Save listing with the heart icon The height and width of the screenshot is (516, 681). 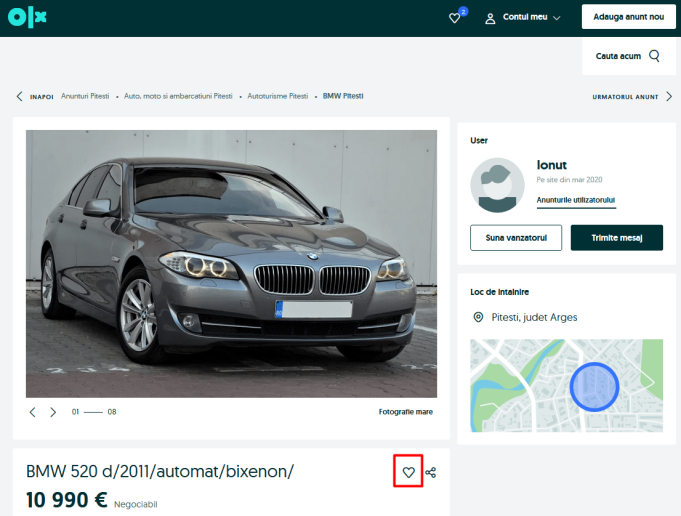(x=408, y=472)
